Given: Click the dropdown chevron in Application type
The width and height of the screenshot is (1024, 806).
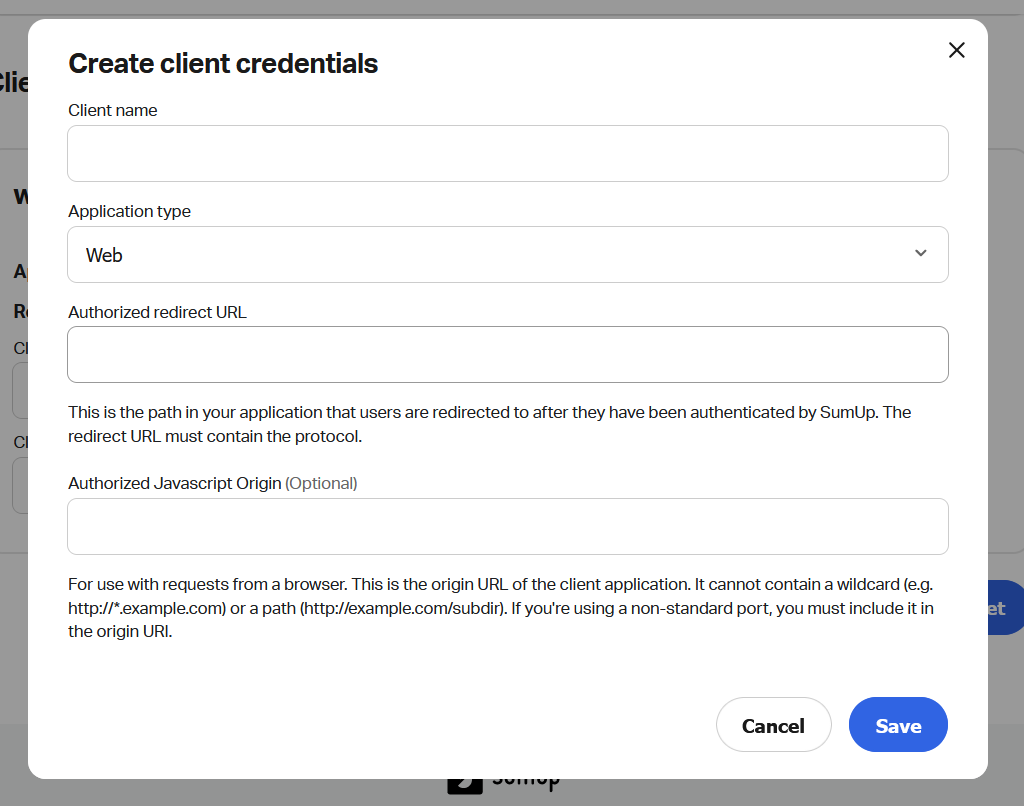Looking at the screenshot, I should point(921,254).
